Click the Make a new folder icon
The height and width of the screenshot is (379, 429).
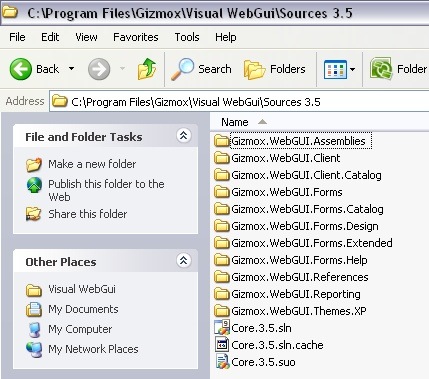click(x=34, y=164)
